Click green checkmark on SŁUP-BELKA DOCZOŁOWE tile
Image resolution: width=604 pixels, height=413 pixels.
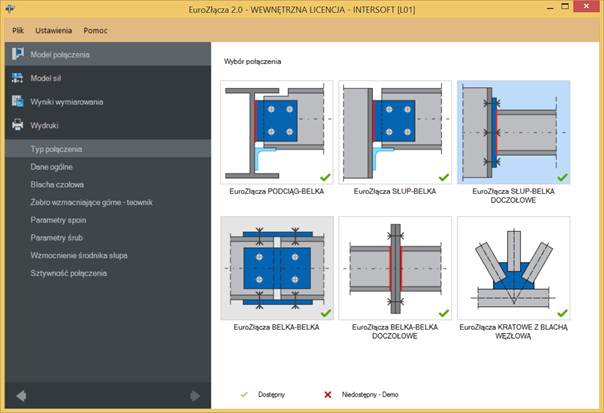tap(562, 177)
